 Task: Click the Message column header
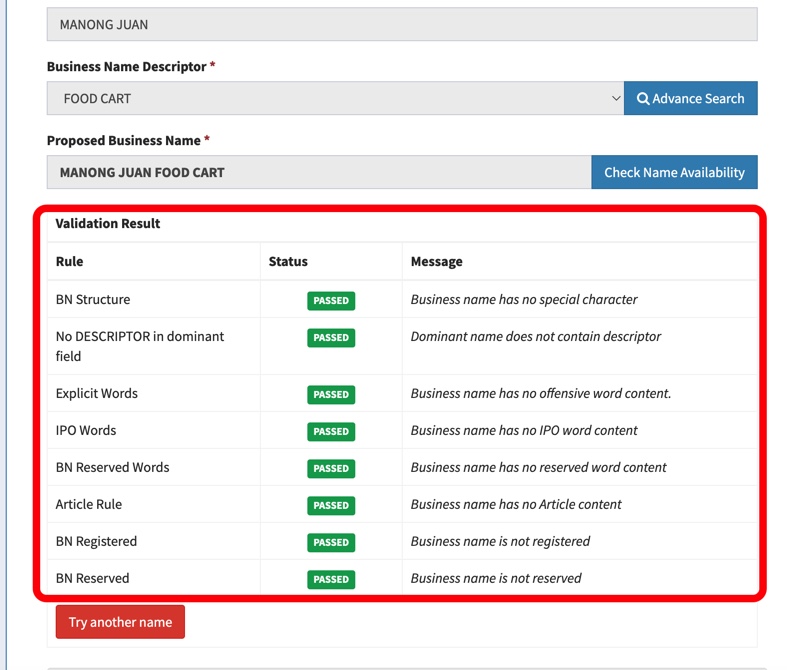[437, 261]
